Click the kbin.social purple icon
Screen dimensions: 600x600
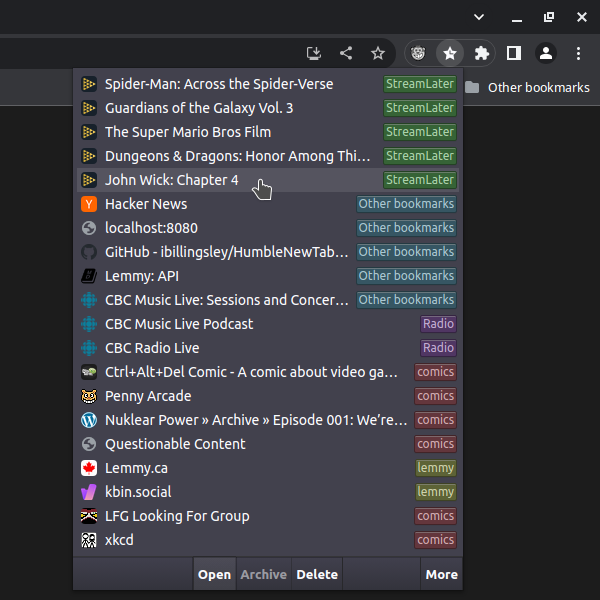(x=89, y=492)
